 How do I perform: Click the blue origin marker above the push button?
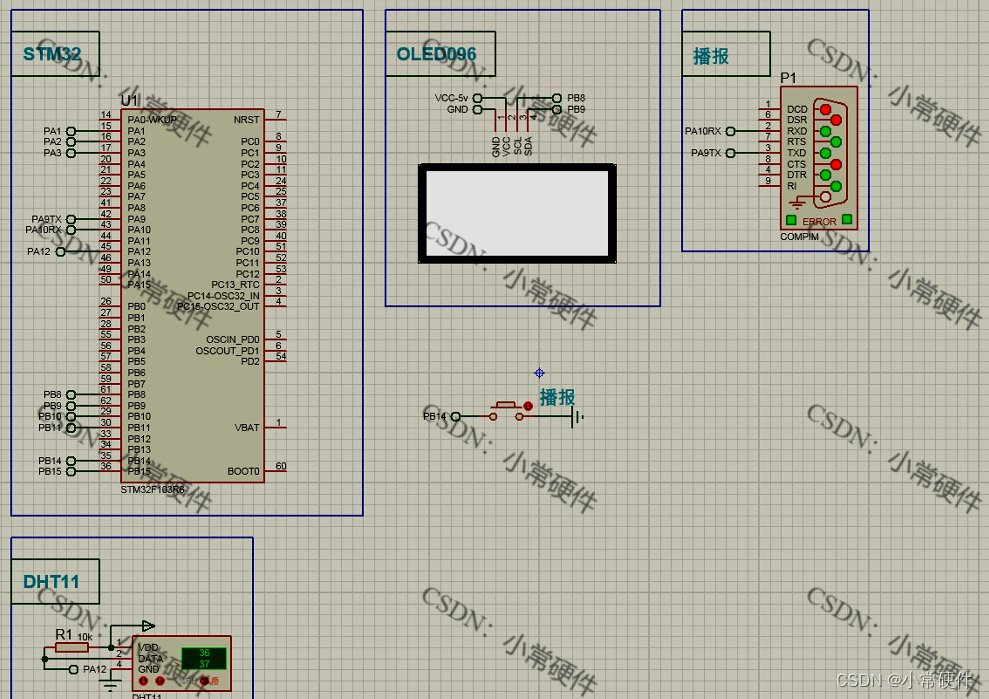[539, 373]
